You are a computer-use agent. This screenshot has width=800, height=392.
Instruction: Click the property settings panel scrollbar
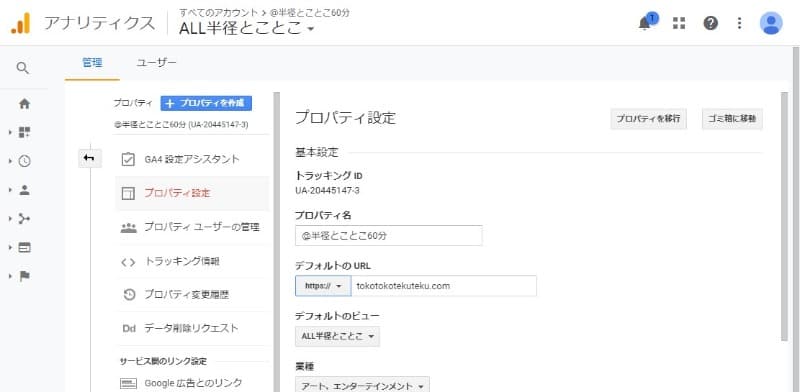[x=784, y=216]
